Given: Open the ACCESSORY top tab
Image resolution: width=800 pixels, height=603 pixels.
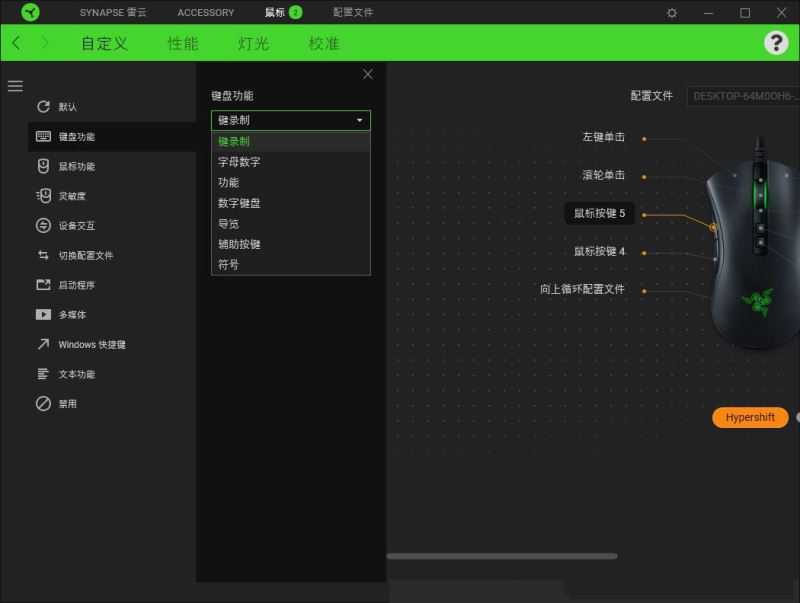Looking at the screenshot, I should [206, 12].
